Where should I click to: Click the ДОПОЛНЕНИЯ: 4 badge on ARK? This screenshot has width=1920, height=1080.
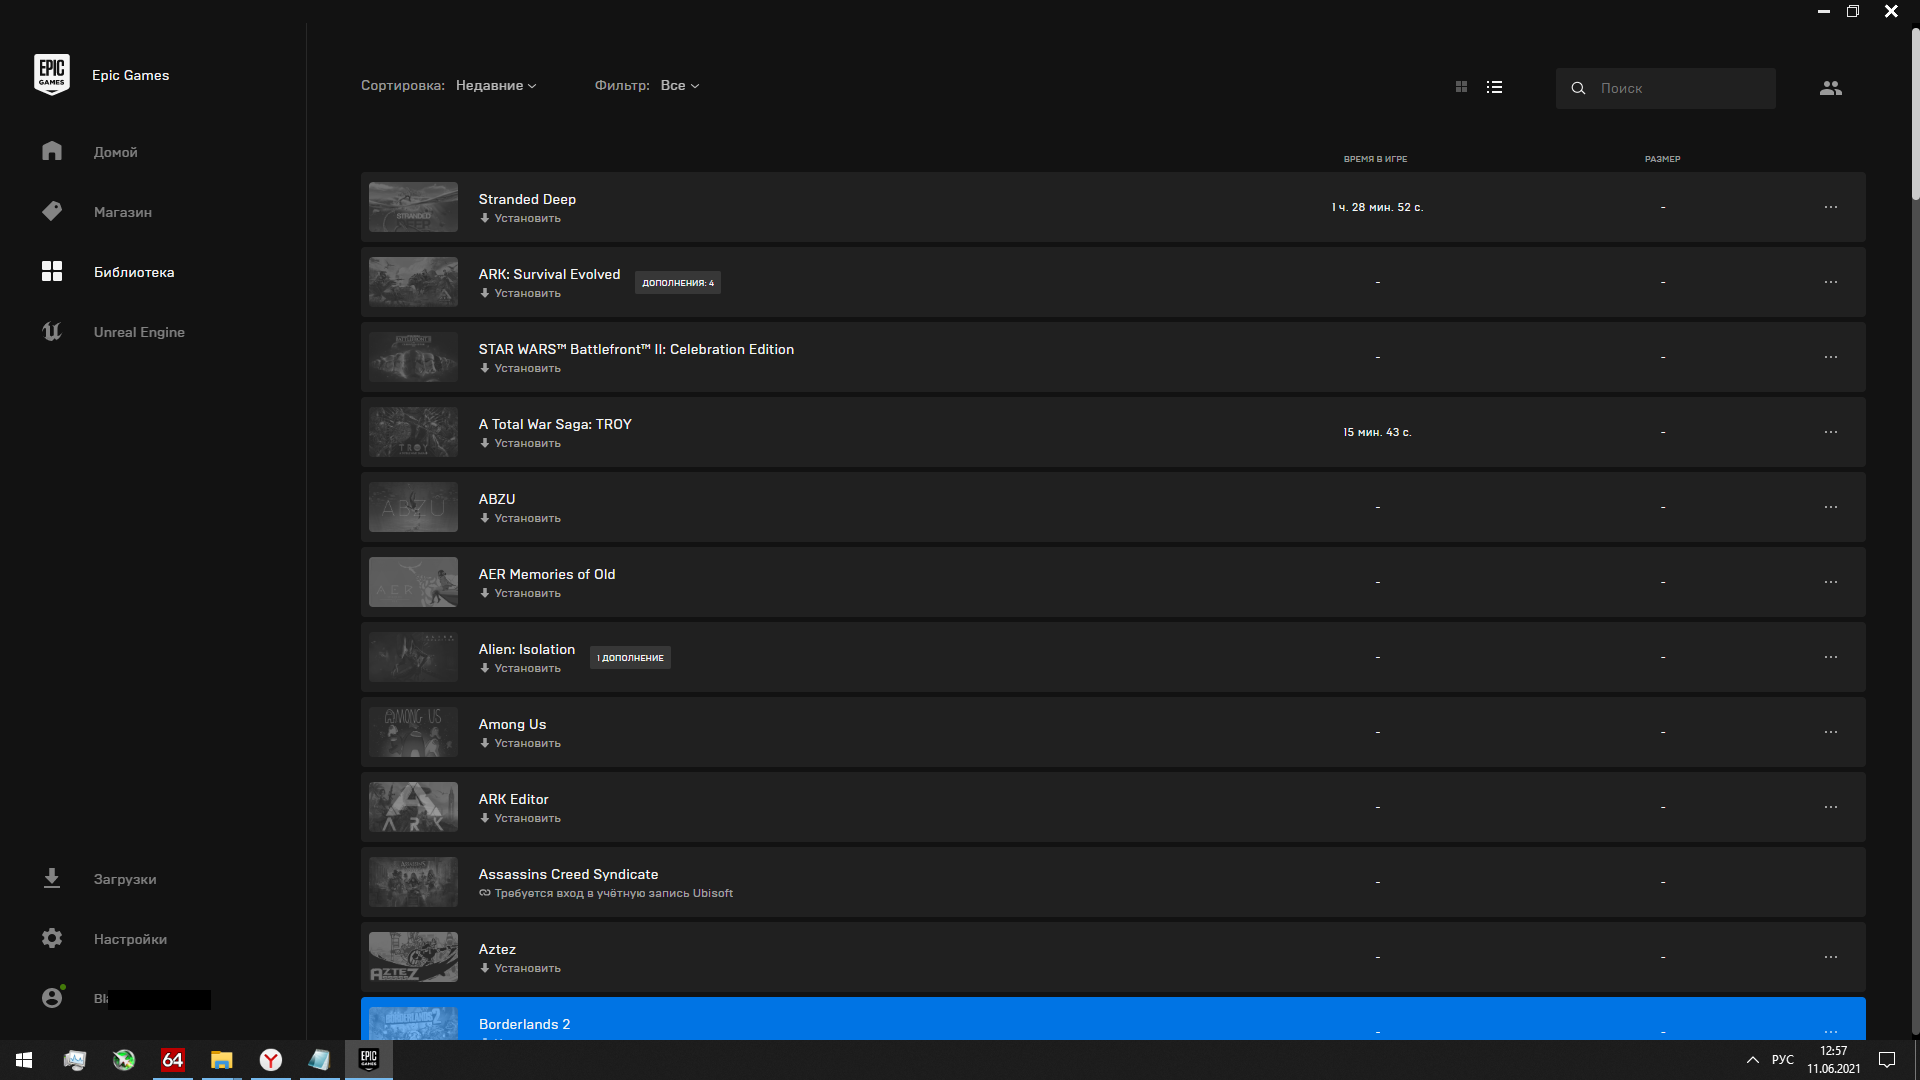[x=678, y=283]
